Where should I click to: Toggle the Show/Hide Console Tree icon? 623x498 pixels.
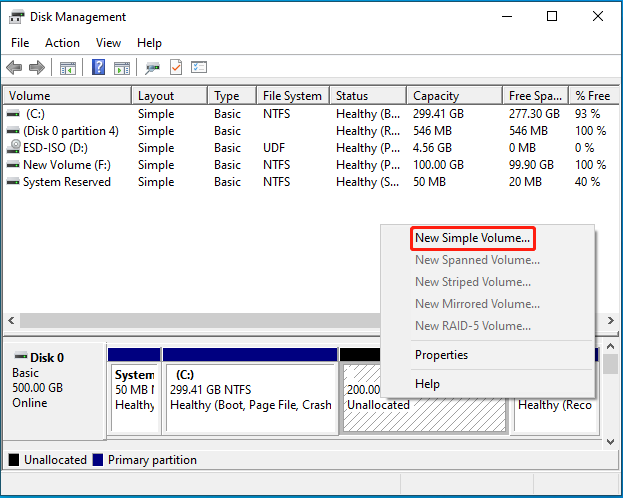click(68, 68)
